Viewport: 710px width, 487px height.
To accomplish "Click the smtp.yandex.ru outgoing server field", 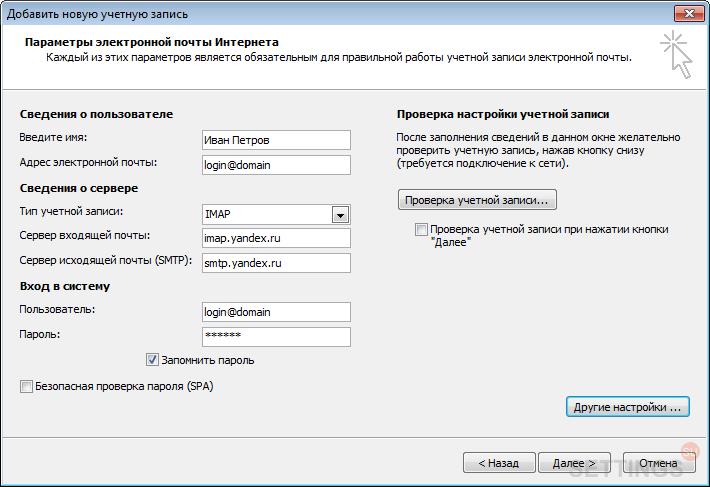I will [276, 263].
